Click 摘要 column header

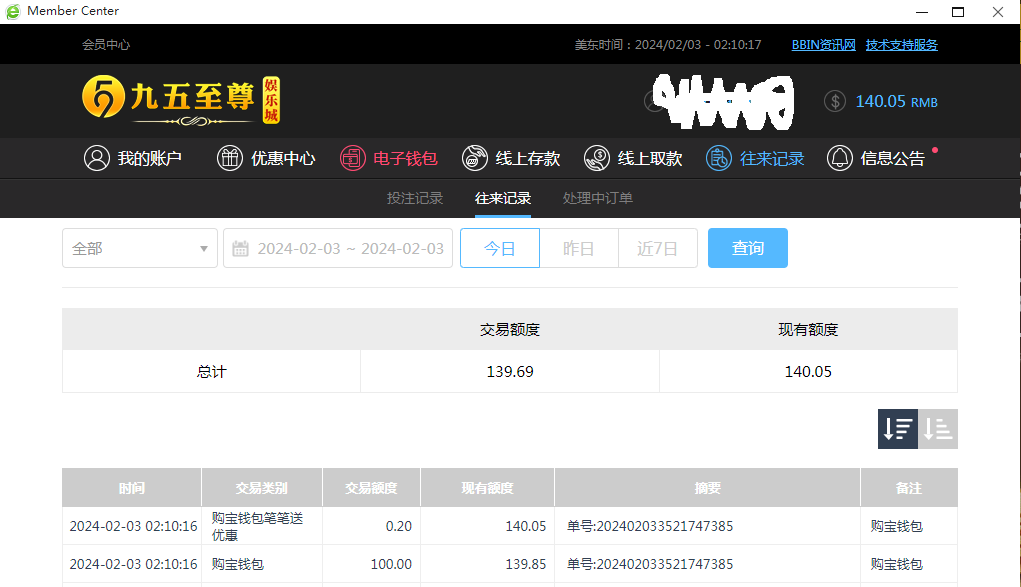pyautogui.click(x=708, y=488)
